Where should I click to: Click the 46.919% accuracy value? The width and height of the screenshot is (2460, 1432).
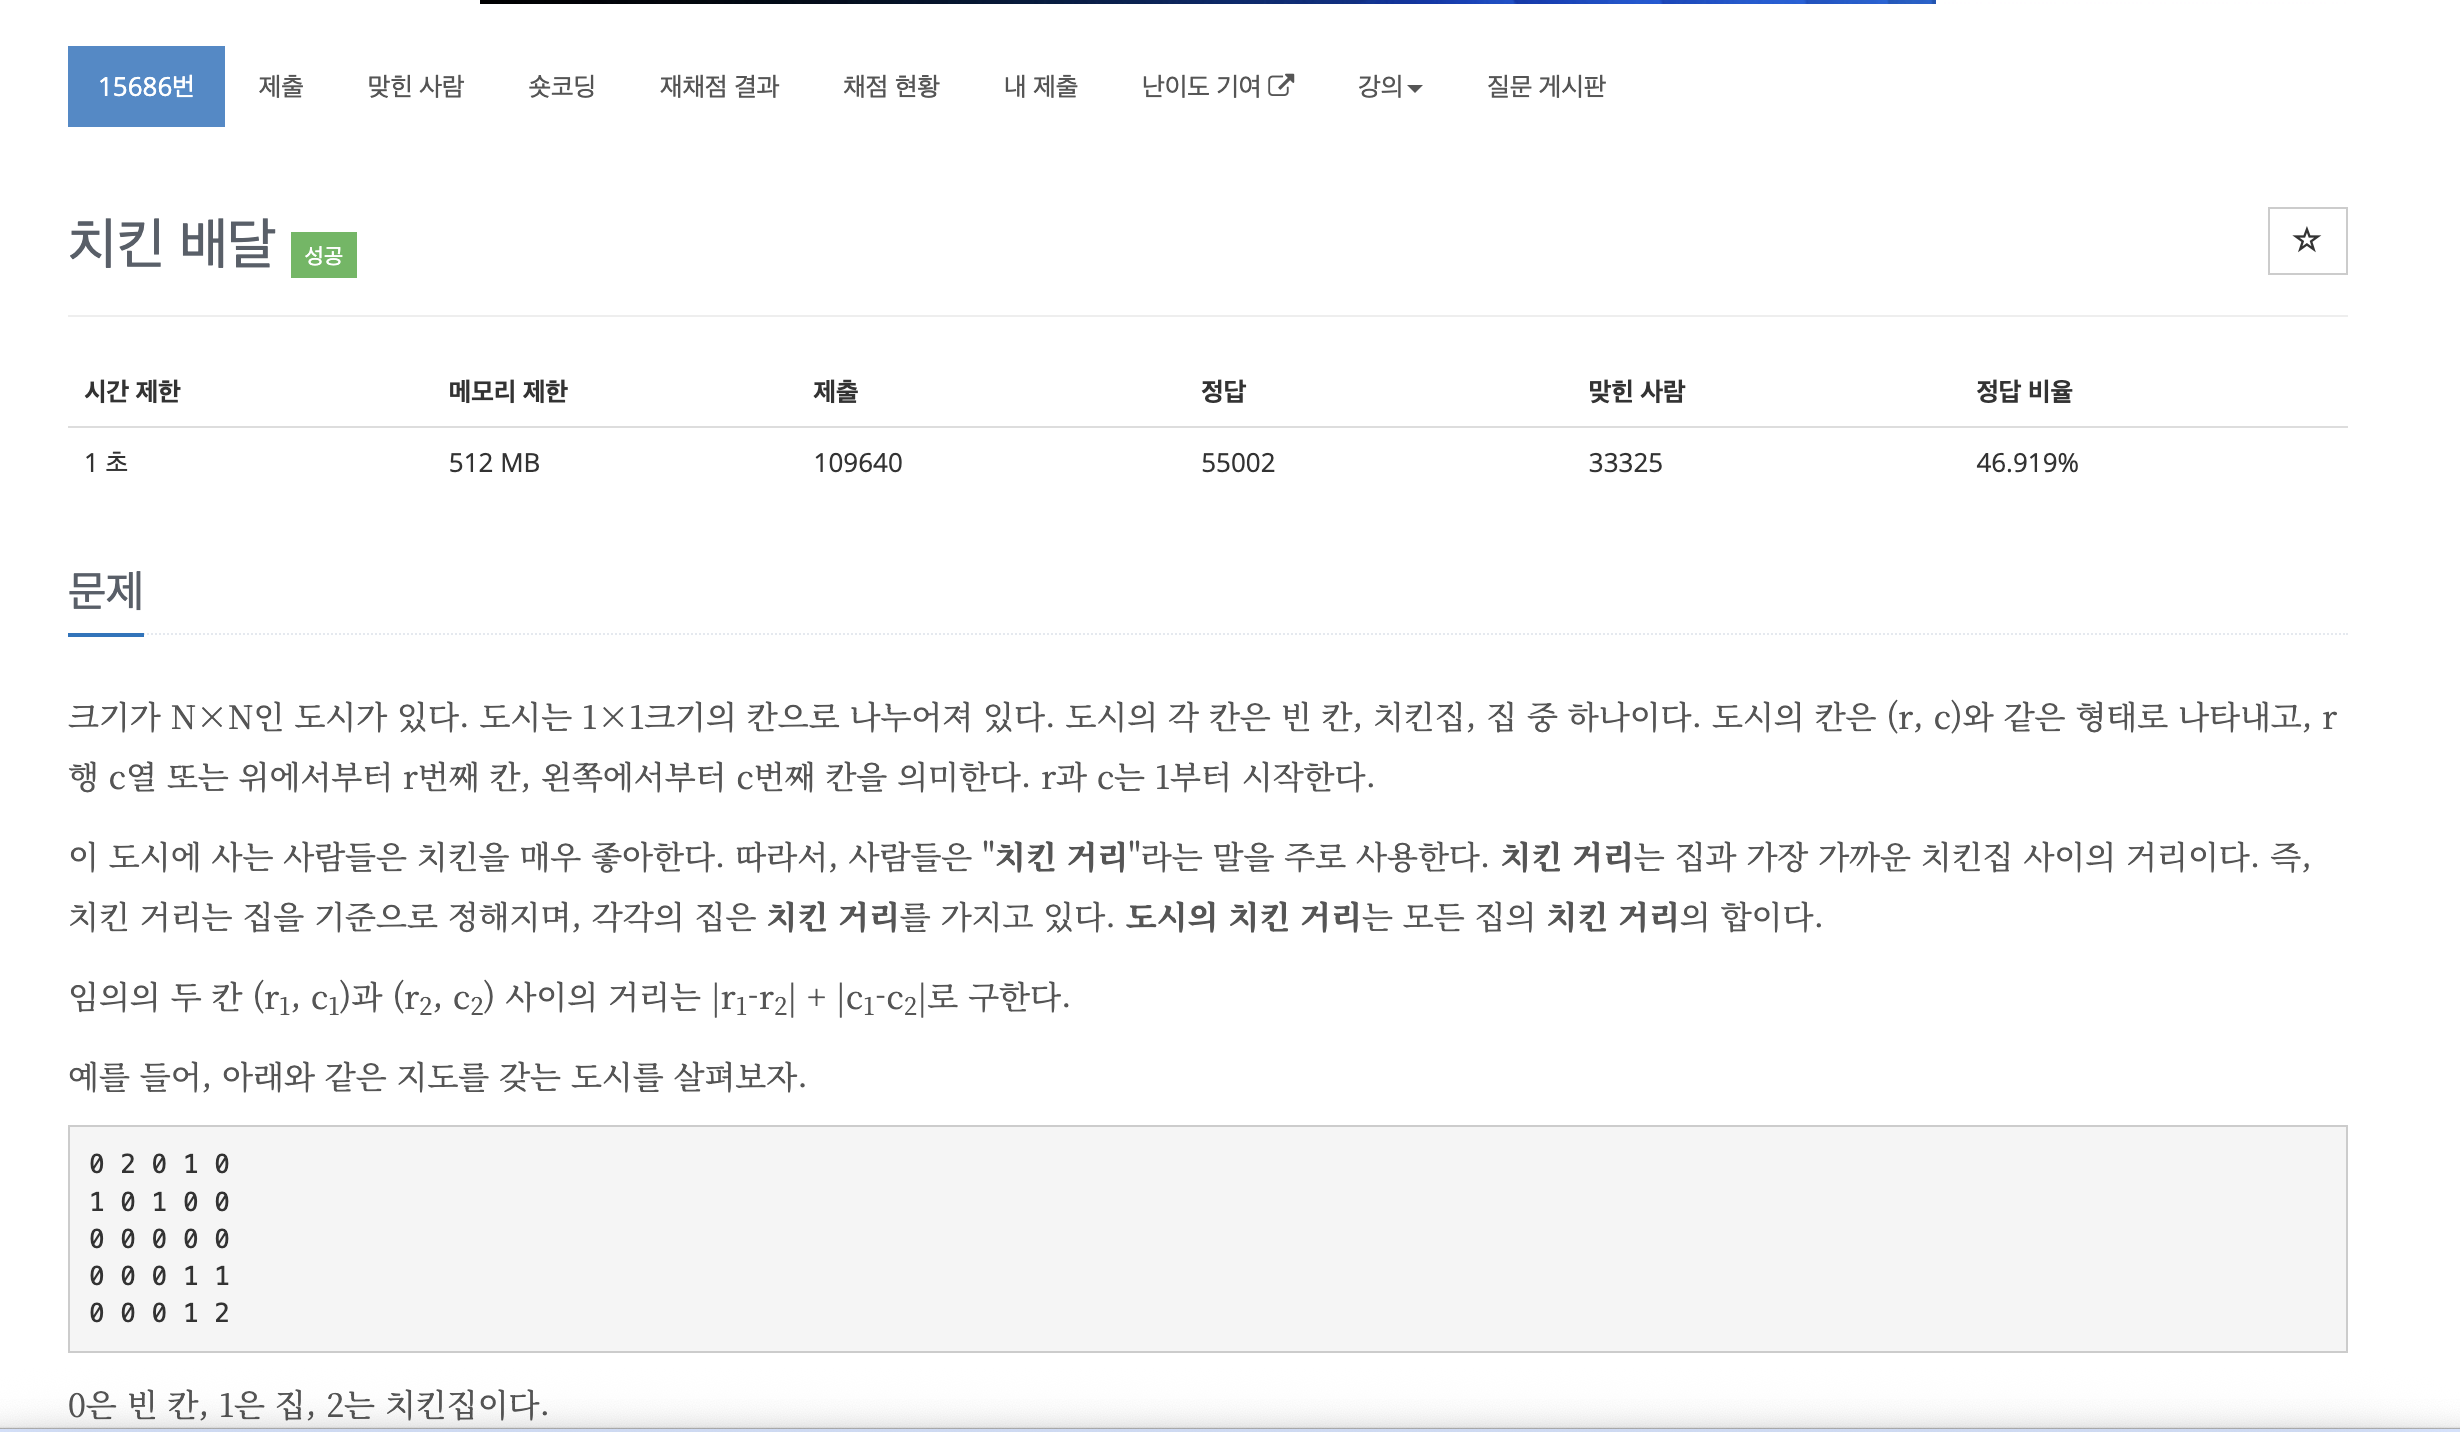(2026, 463)
